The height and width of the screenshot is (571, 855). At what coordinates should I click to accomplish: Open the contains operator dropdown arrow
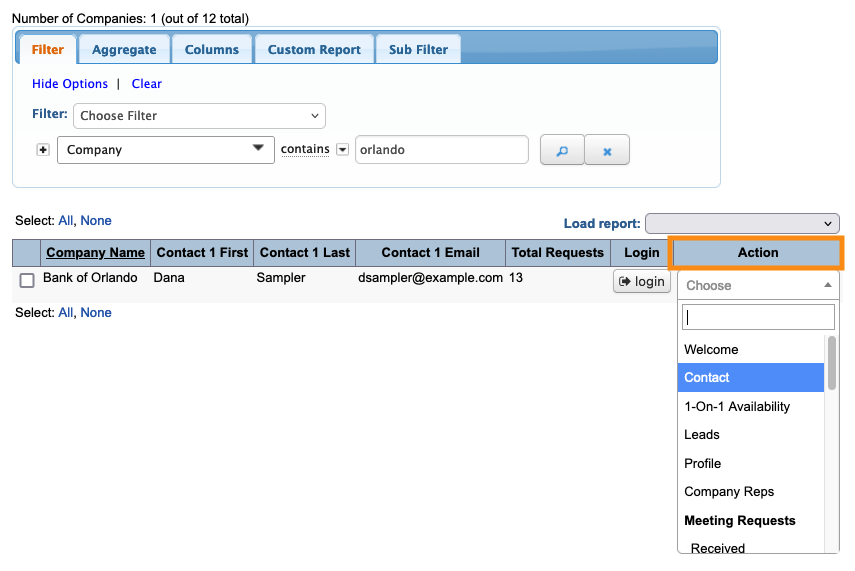click(342, 150)
